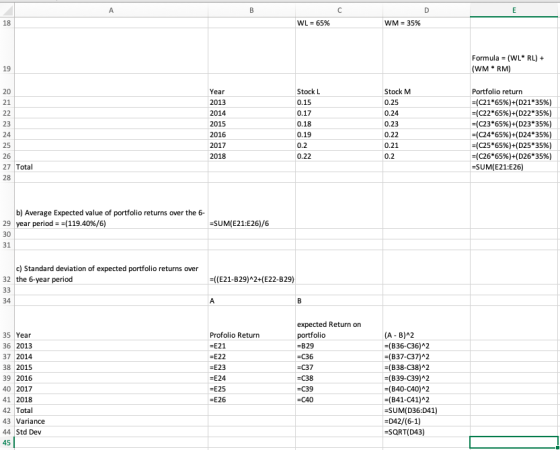
Task: Select Stock L value 0.15
Action: point(339,102)
